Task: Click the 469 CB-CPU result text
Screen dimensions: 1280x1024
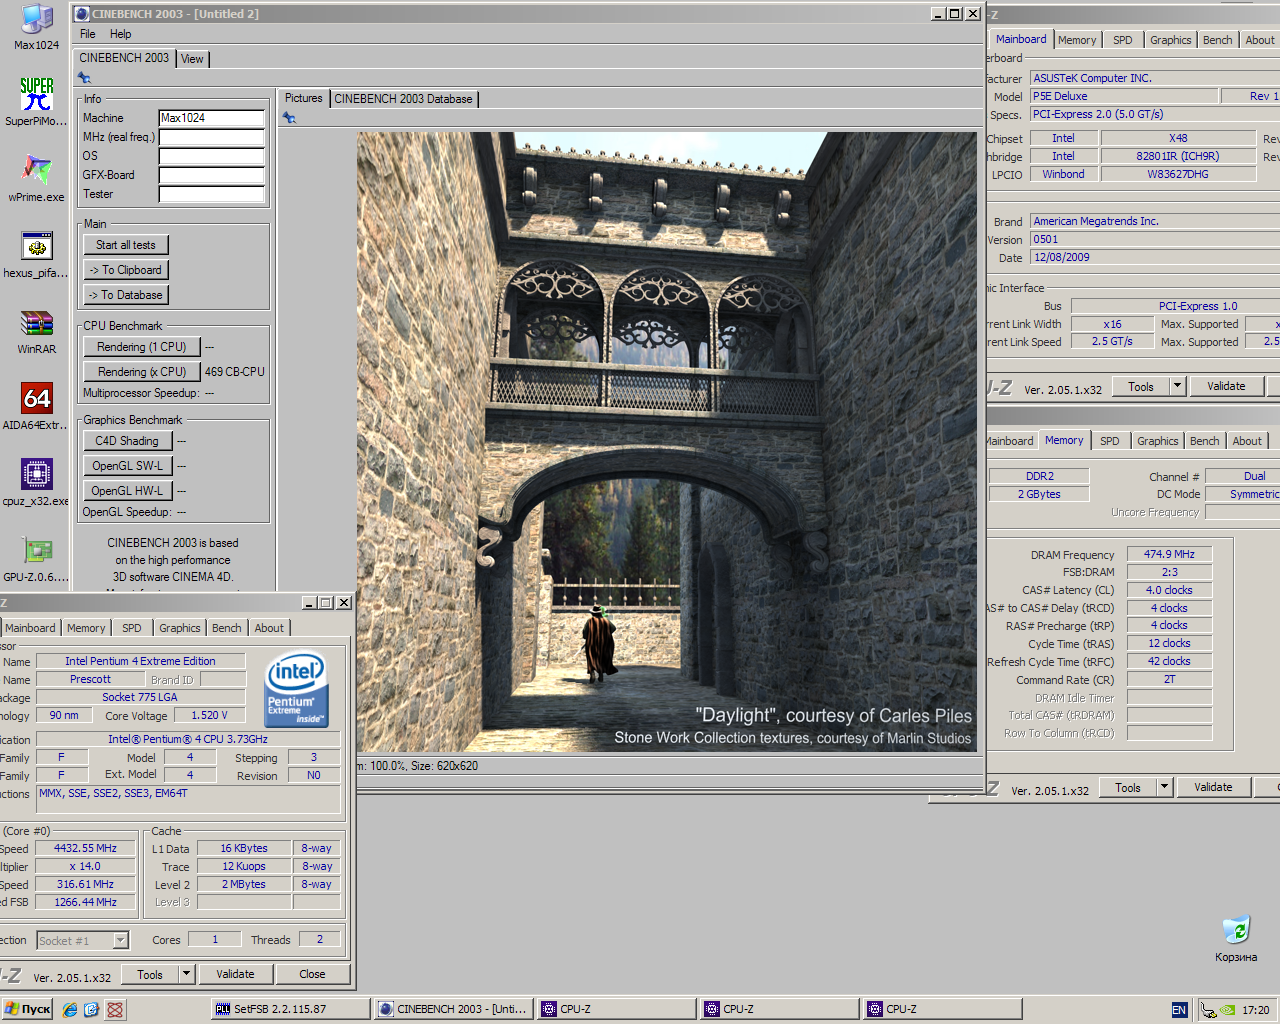Action: (235, 372)
